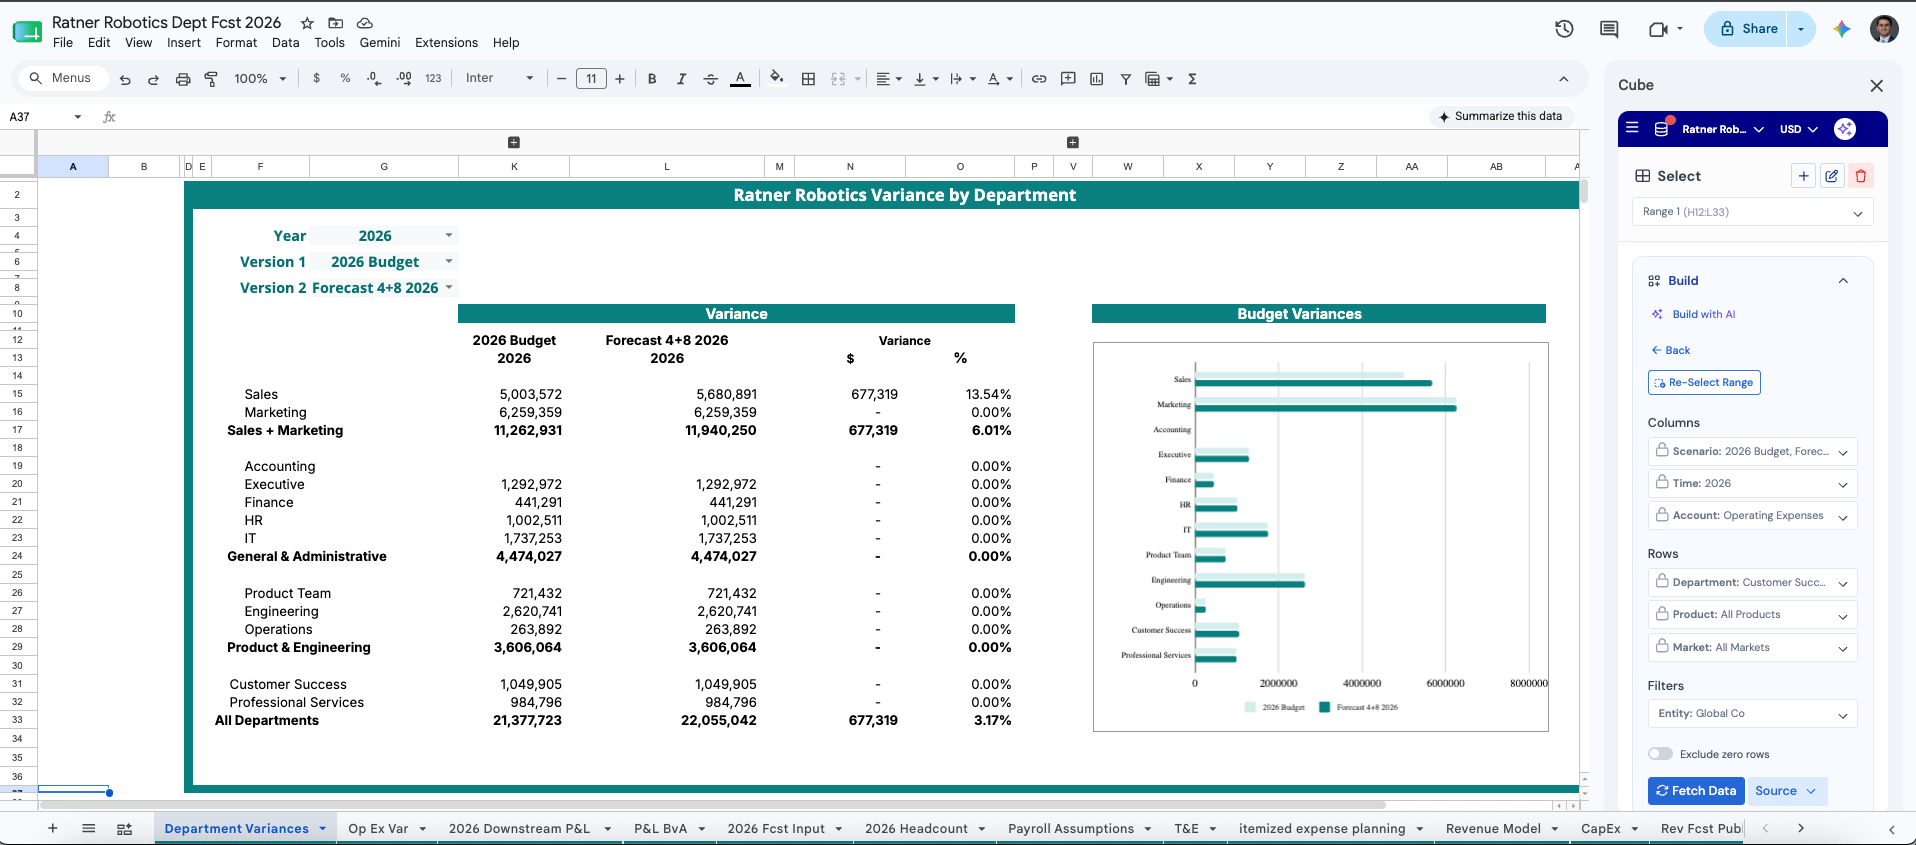
Task: Move document folder icon
Action: pos(336,23)
